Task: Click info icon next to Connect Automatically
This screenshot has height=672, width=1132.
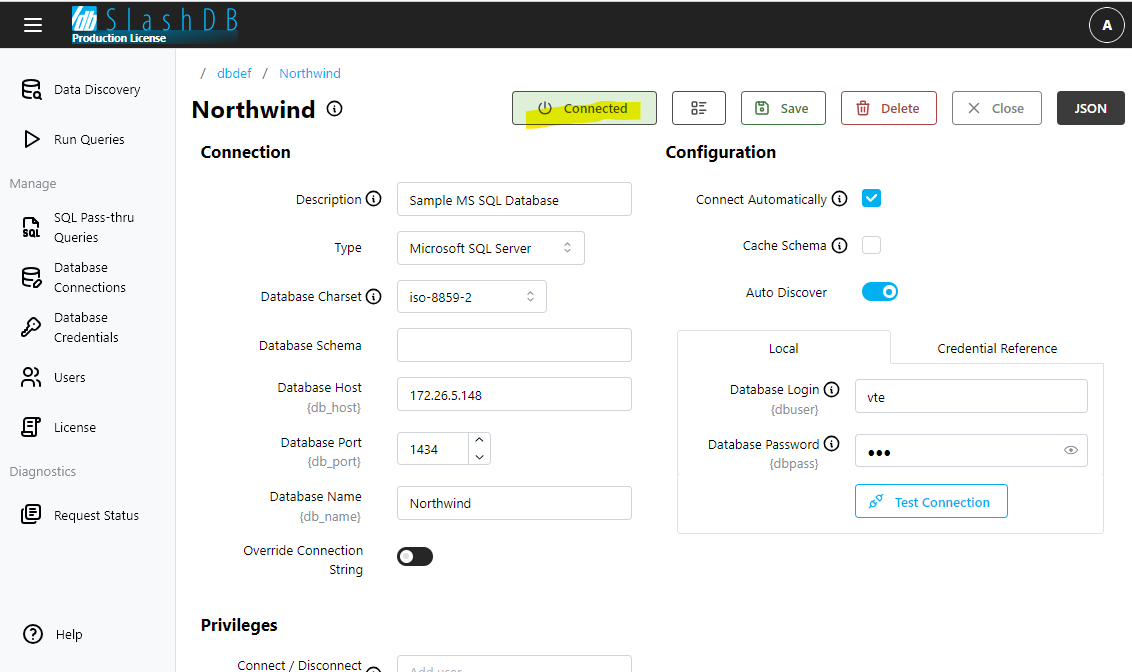Action: (839, 199)
